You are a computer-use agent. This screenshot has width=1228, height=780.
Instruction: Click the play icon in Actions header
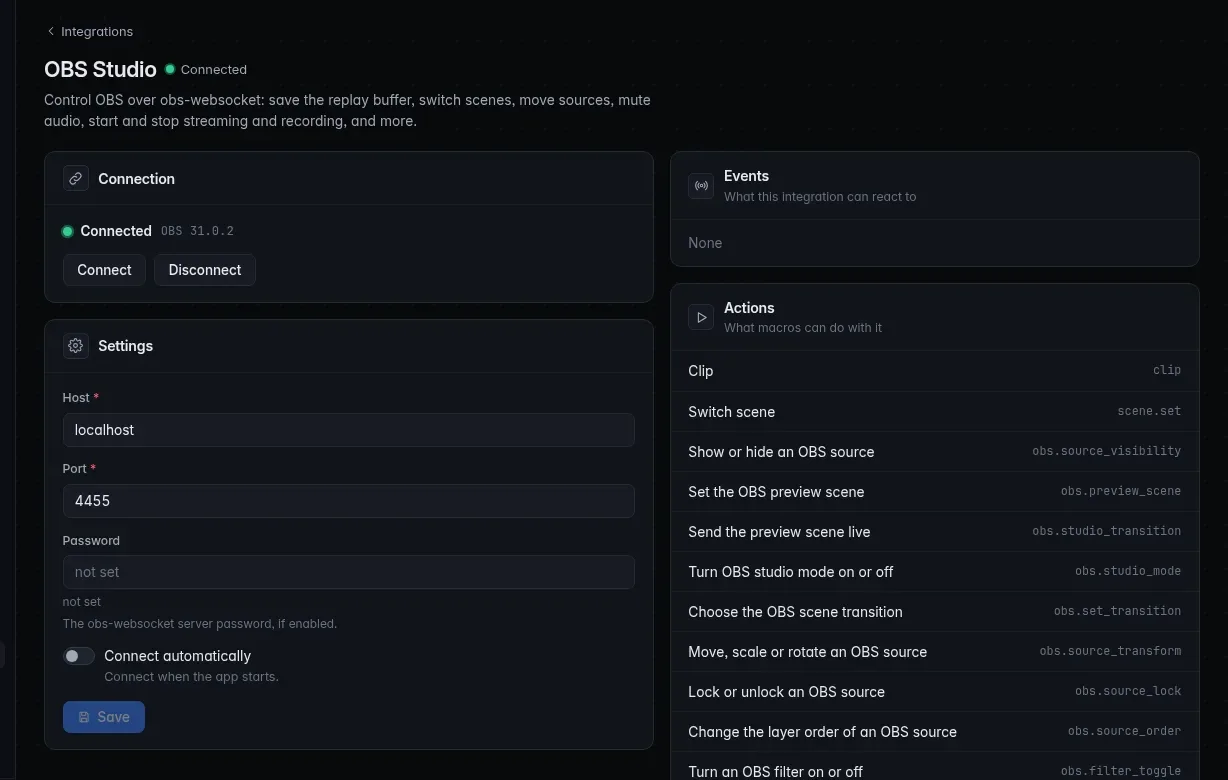701,317
